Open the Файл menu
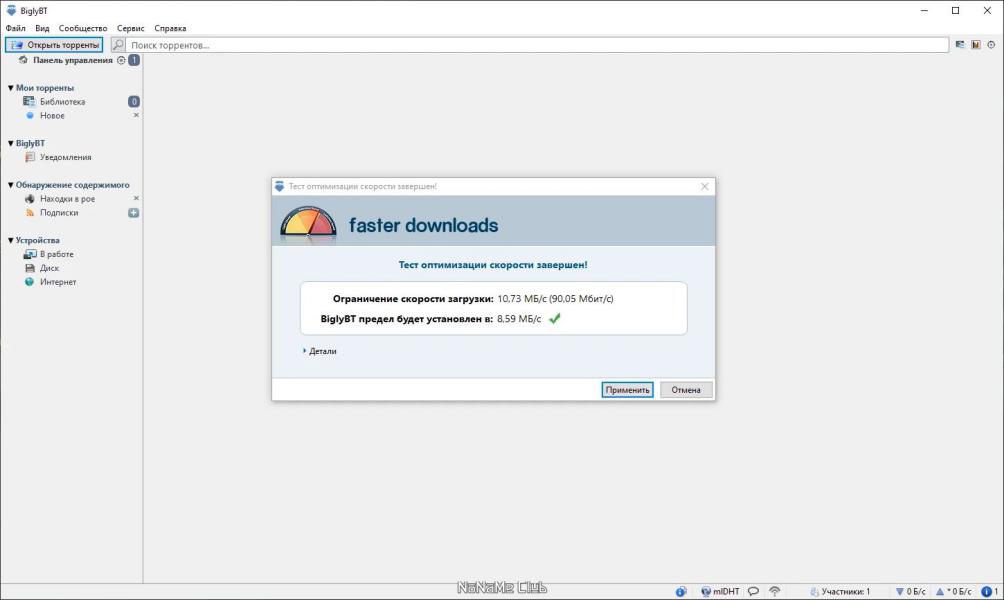1004x600 pixels. tap(15, 28)
